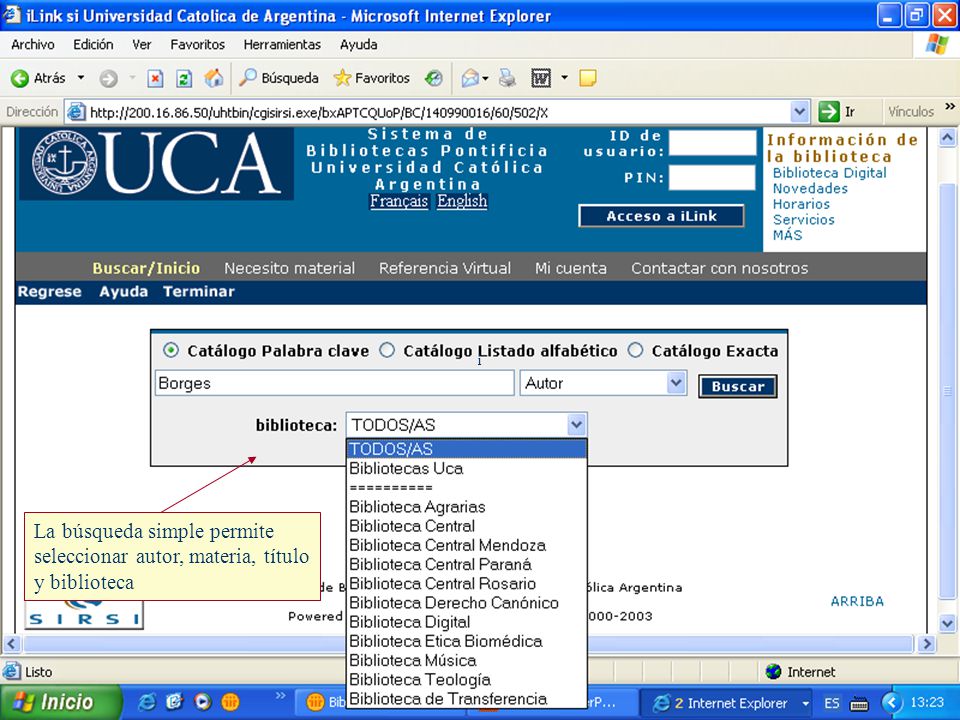Image resolution: width=960 pixels, height=720 pixels.
Task: Click the forward navigation arrow icon
Action: 108,78
